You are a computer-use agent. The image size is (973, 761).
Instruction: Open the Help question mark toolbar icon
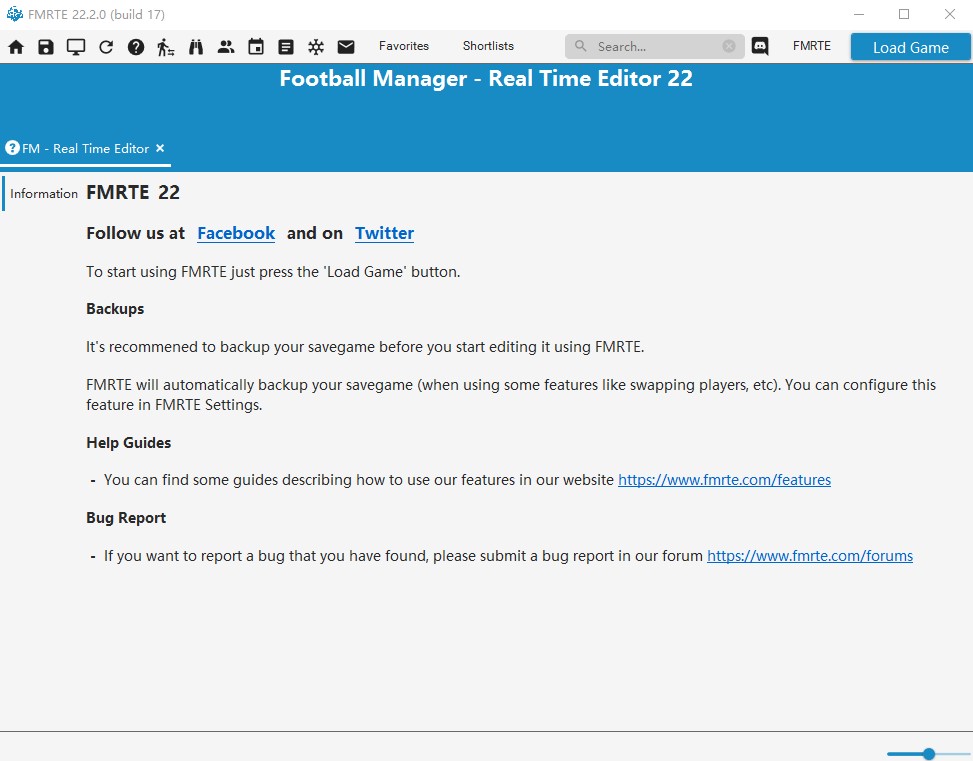(136, 47)
